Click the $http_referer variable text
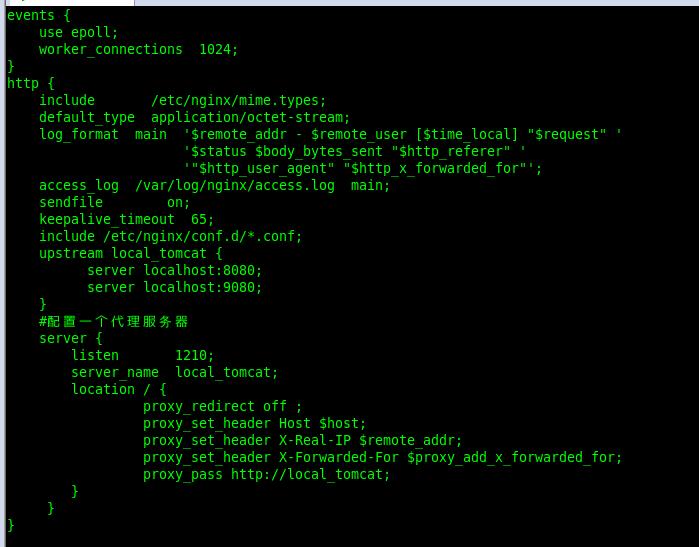The height and width of the screenshot is (547, 699). pyautogui.click(x=450, y=151)
